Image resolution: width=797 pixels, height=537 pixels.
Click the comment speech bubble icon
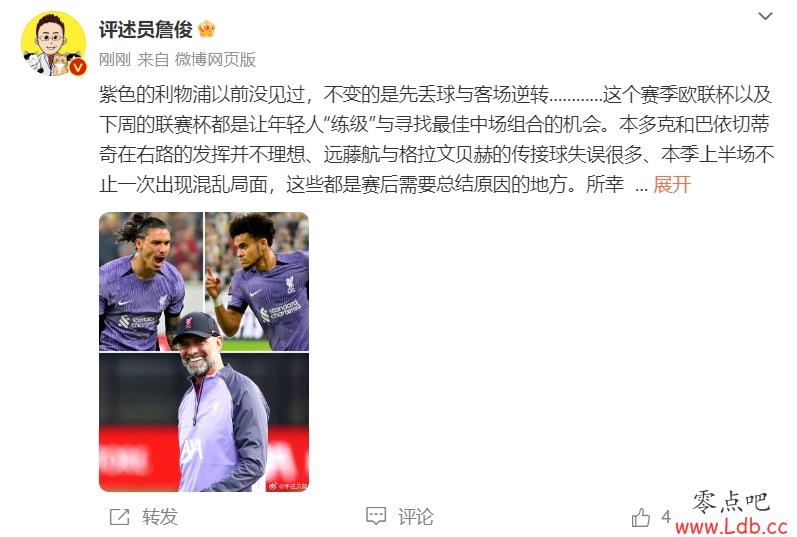tap(376, 516)
